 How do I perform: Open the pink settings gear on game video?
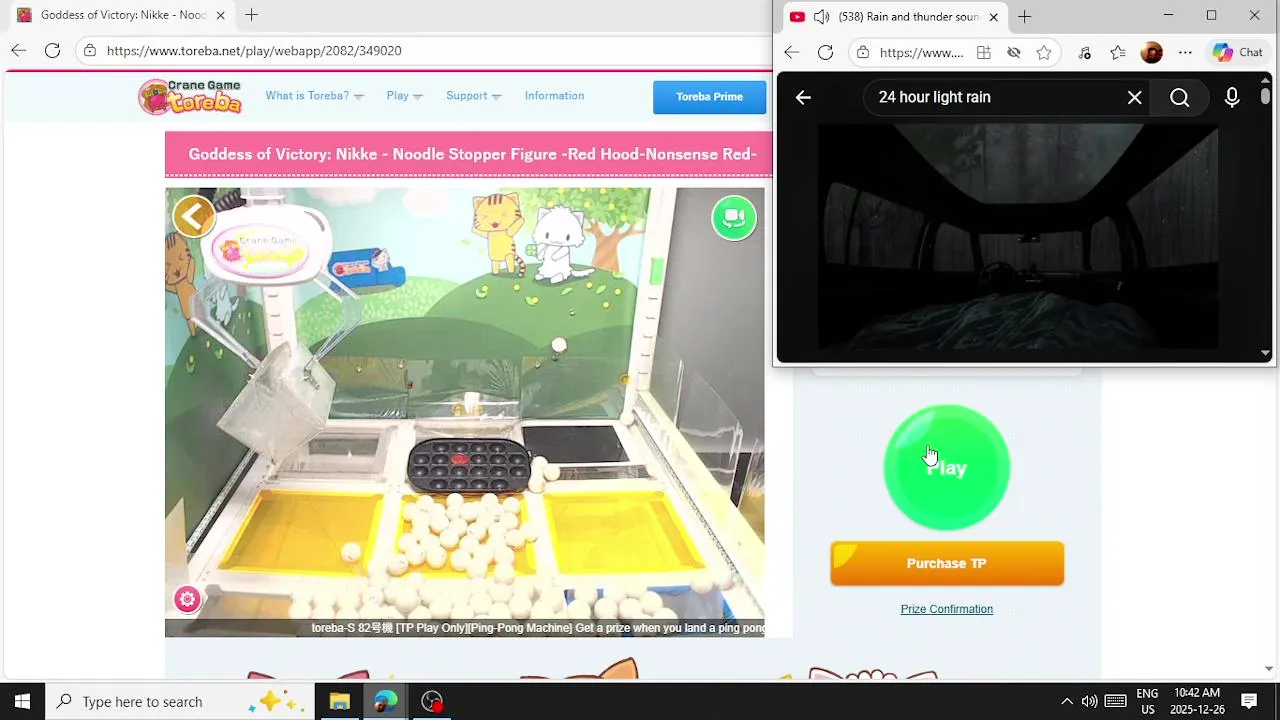tap(187, 599)
